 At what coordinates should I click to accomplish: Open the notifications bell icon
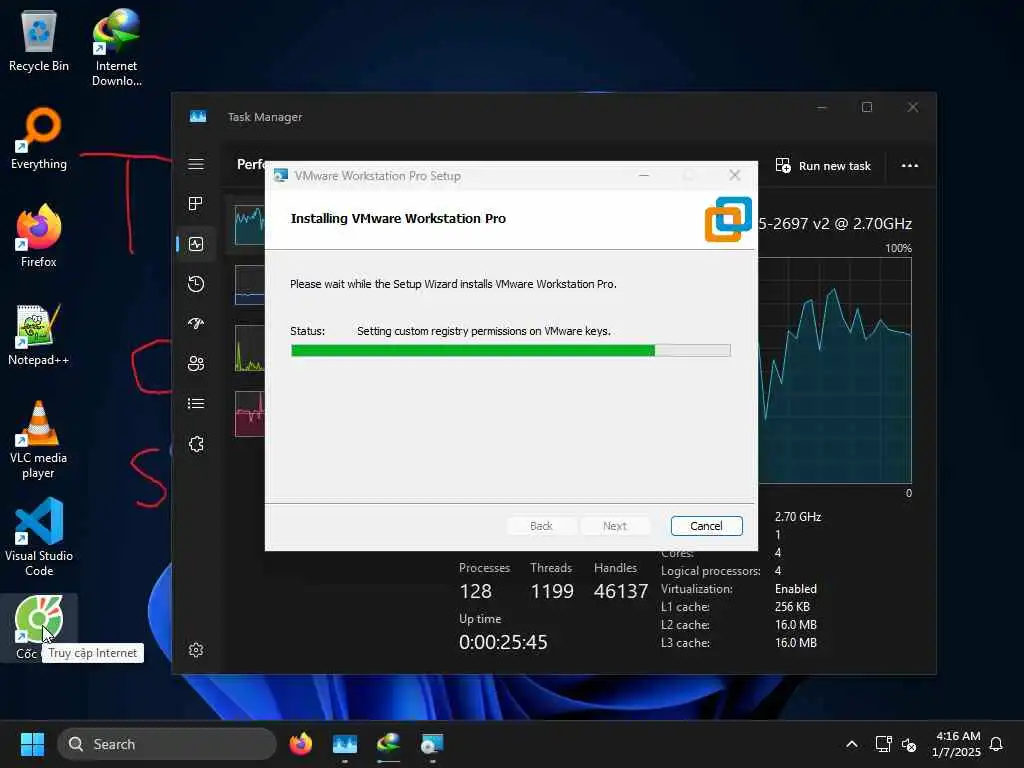pyautogui.click(x=996, y=744)
